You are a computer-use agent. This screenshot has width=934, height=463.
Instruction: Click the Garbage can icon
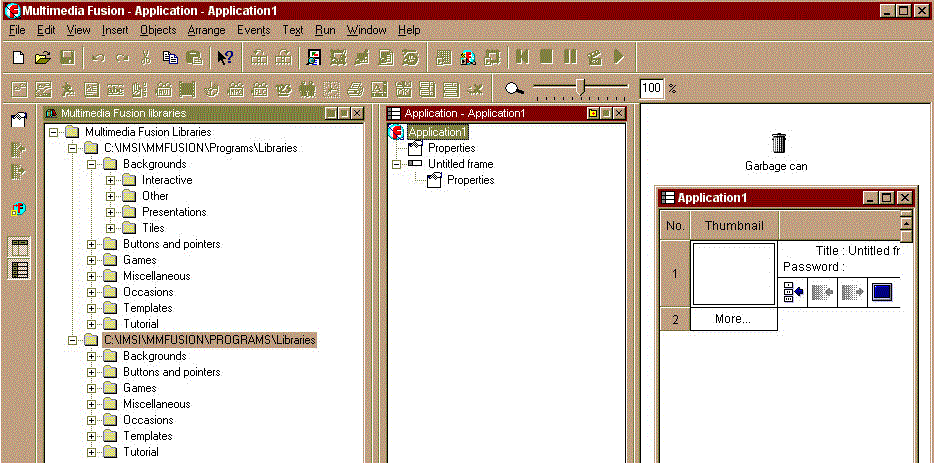point(779,143)
